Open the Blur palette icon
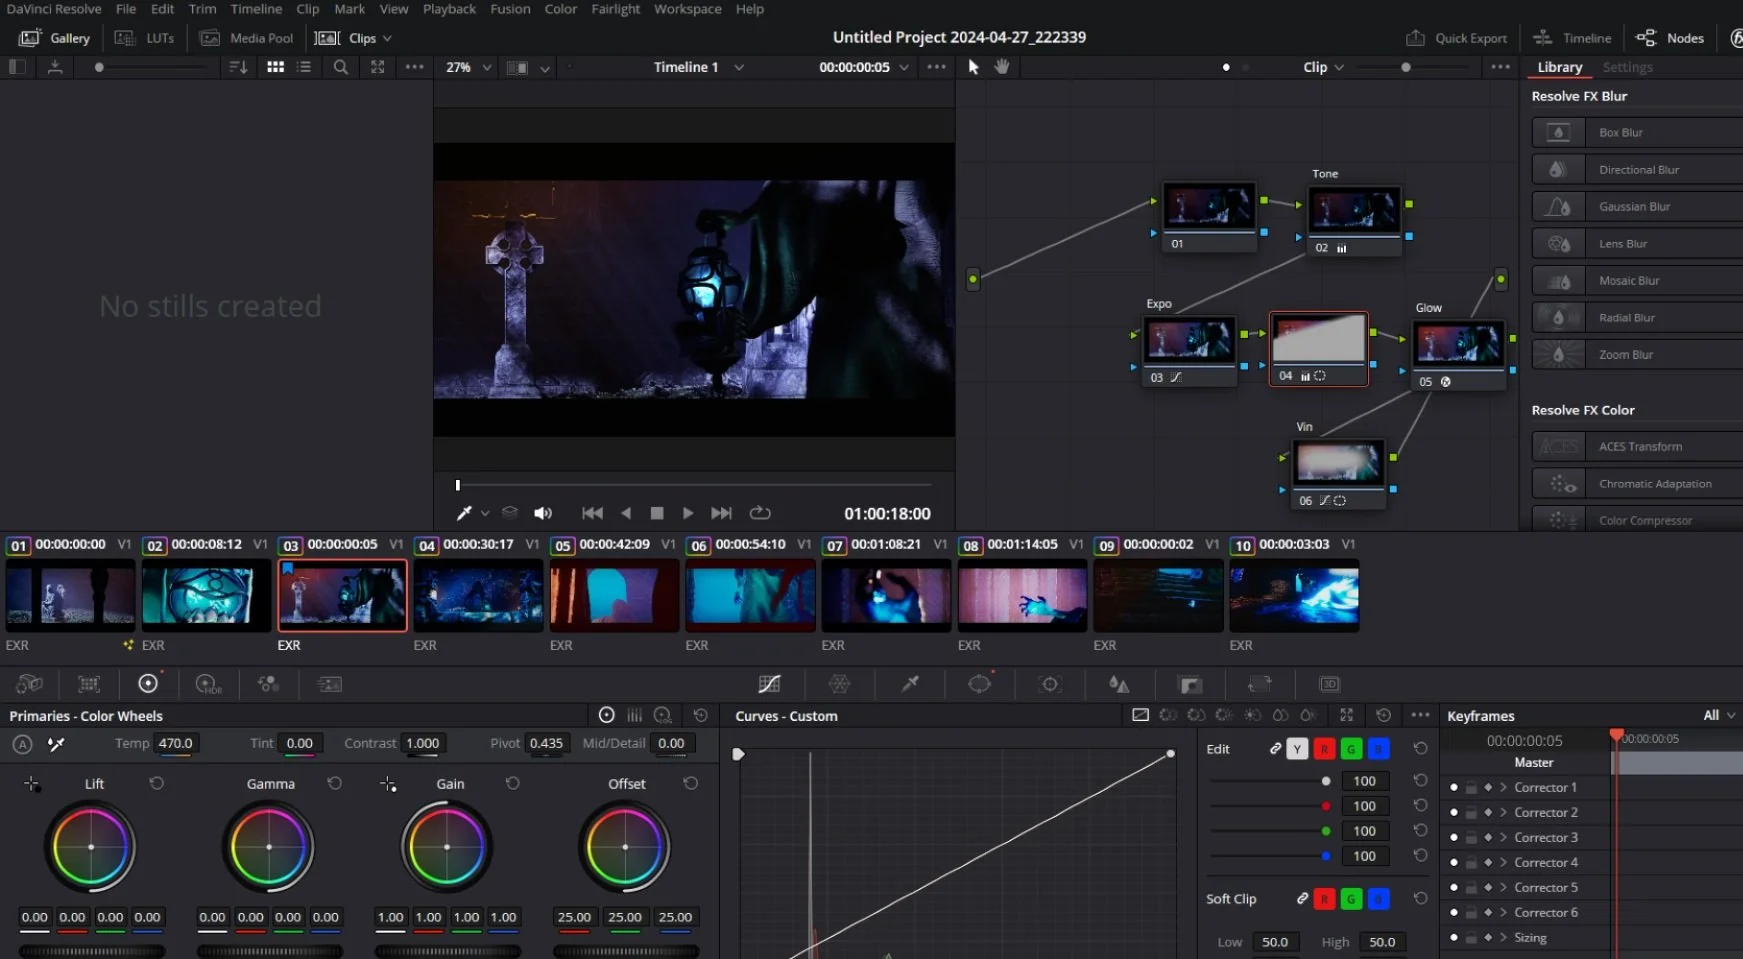 [x=1119, y=684]
